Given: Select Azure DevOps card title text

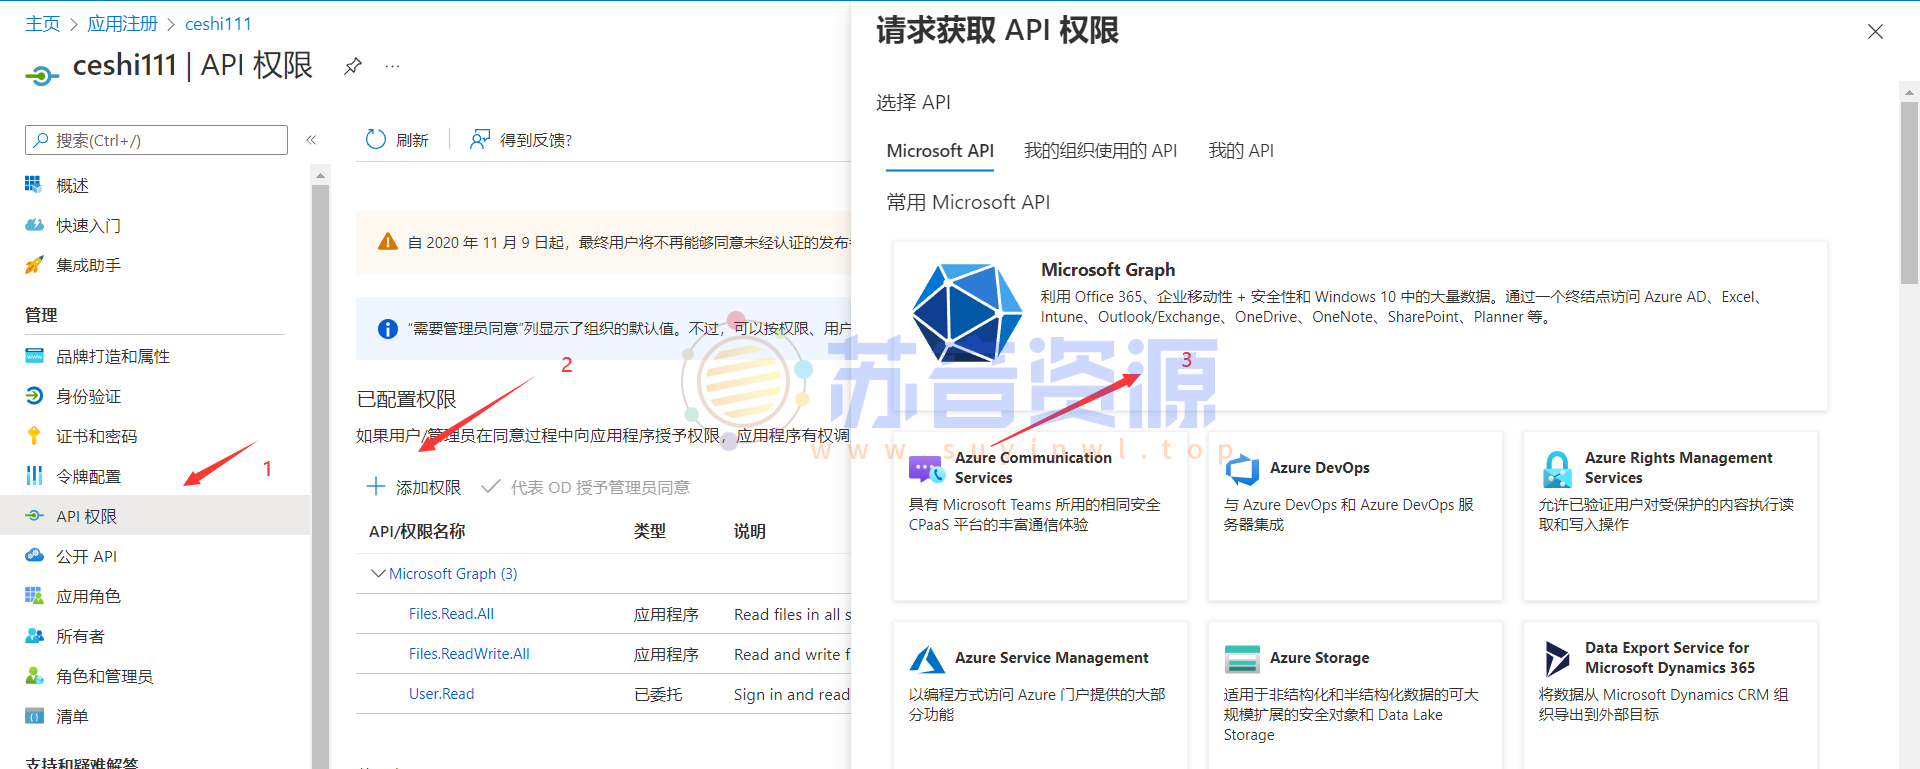Looking at the screenshot, I should point(1319,468).
